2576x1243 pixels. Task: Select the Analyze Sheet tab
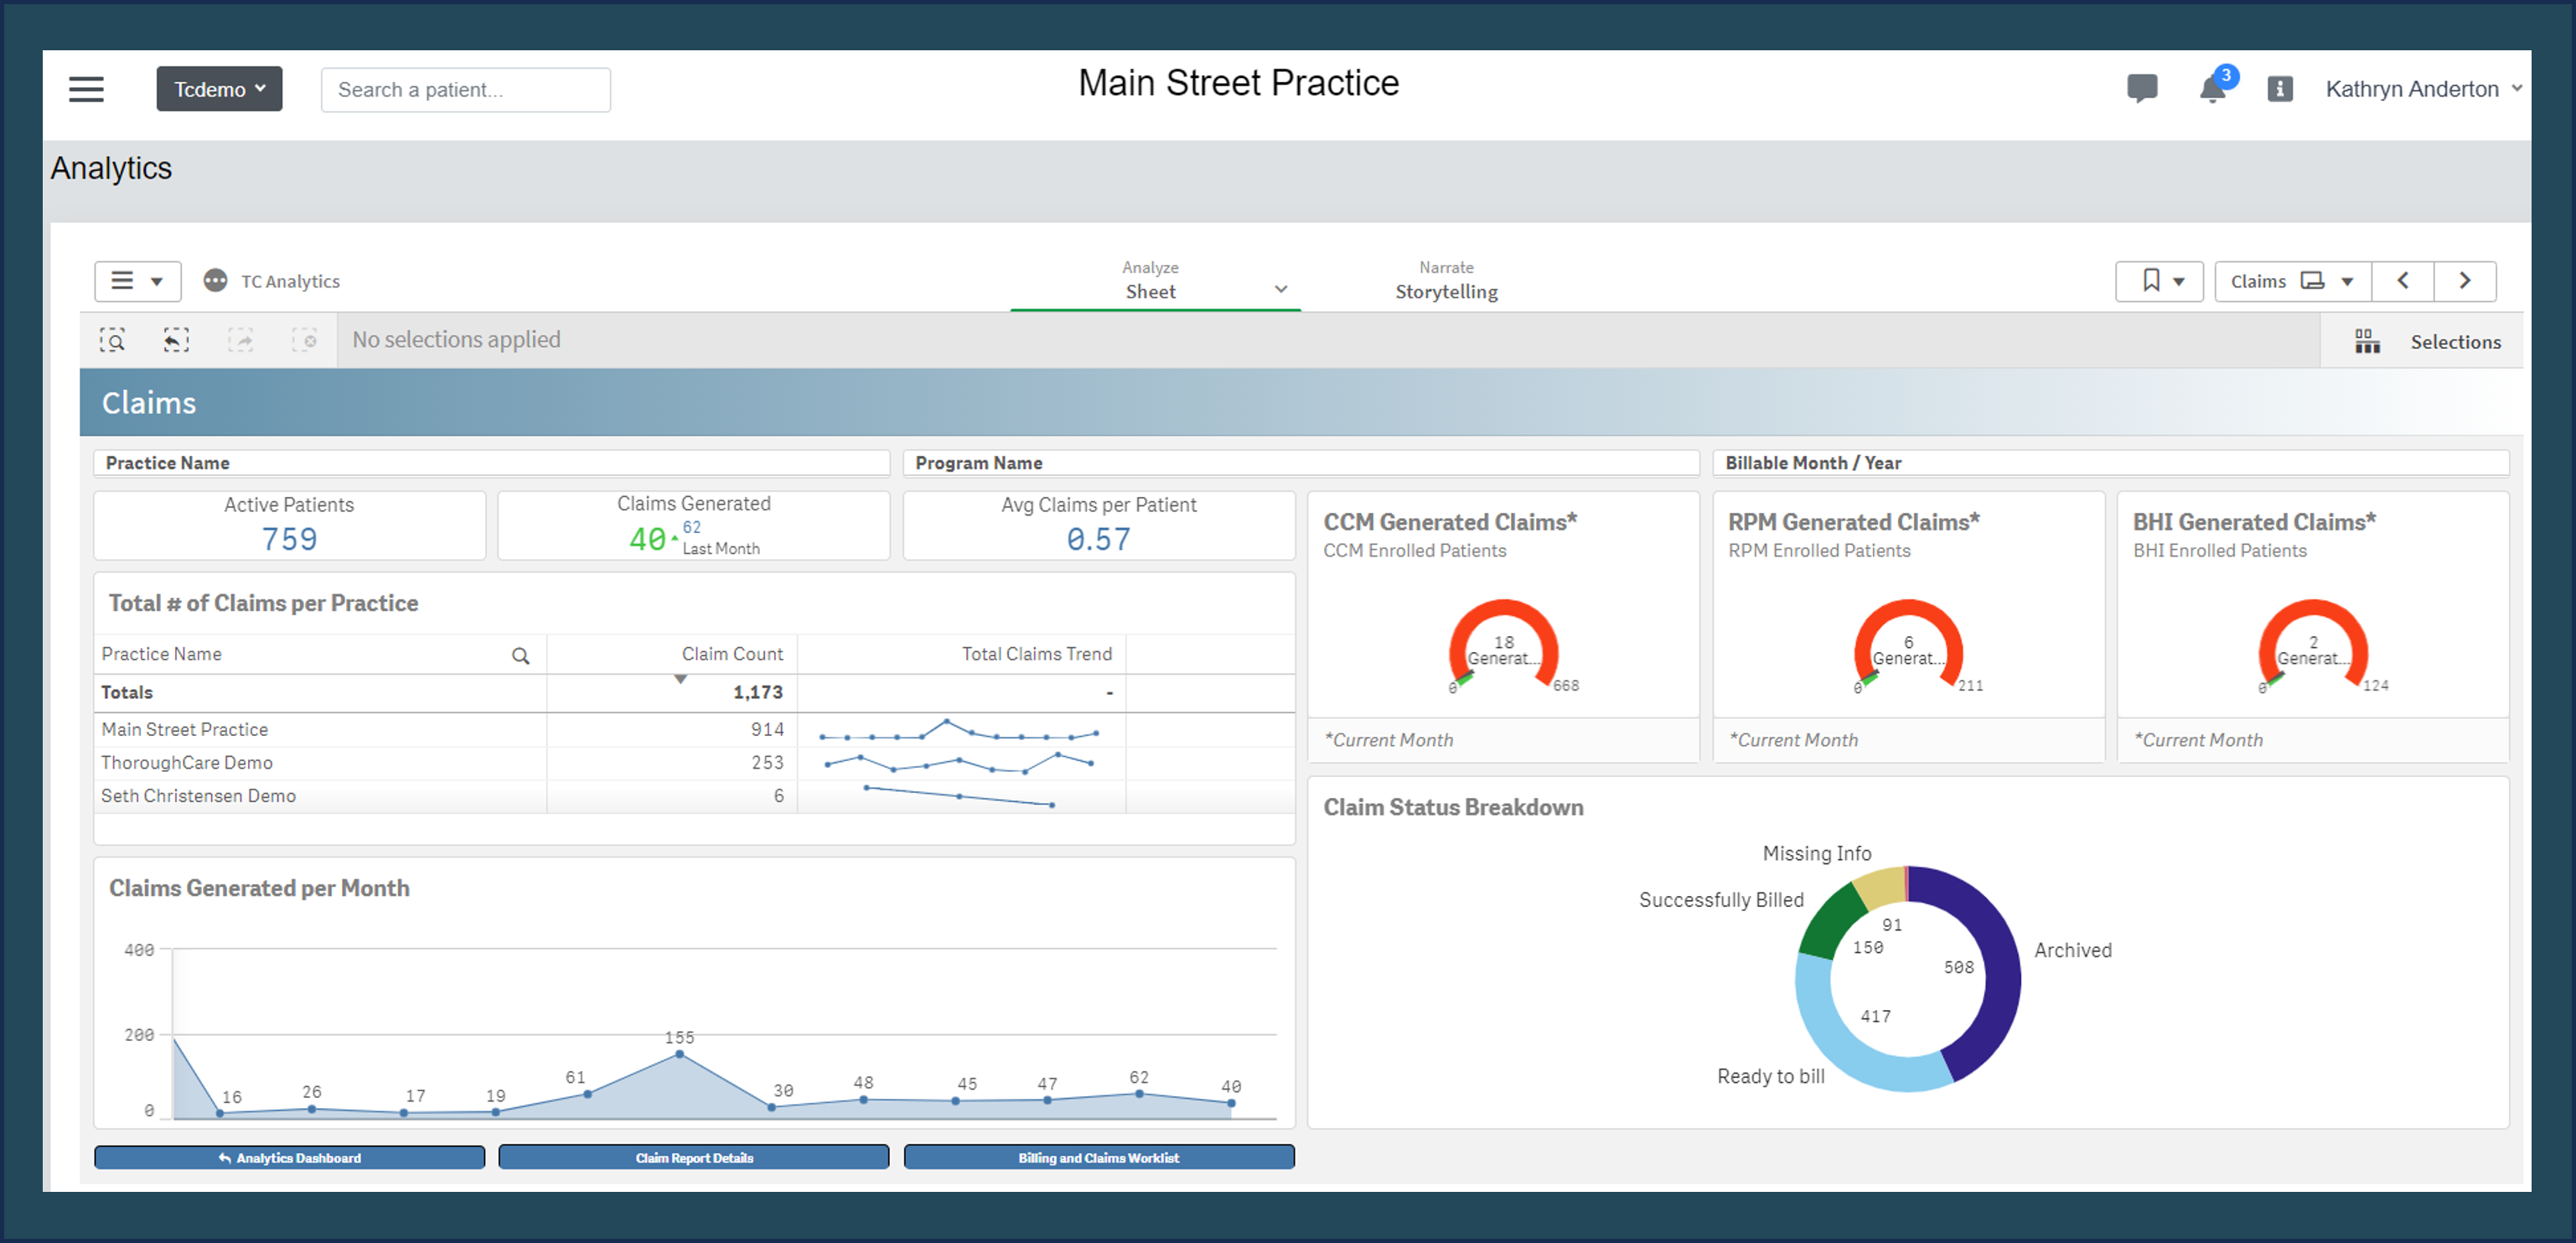(x=1151, y=282)
